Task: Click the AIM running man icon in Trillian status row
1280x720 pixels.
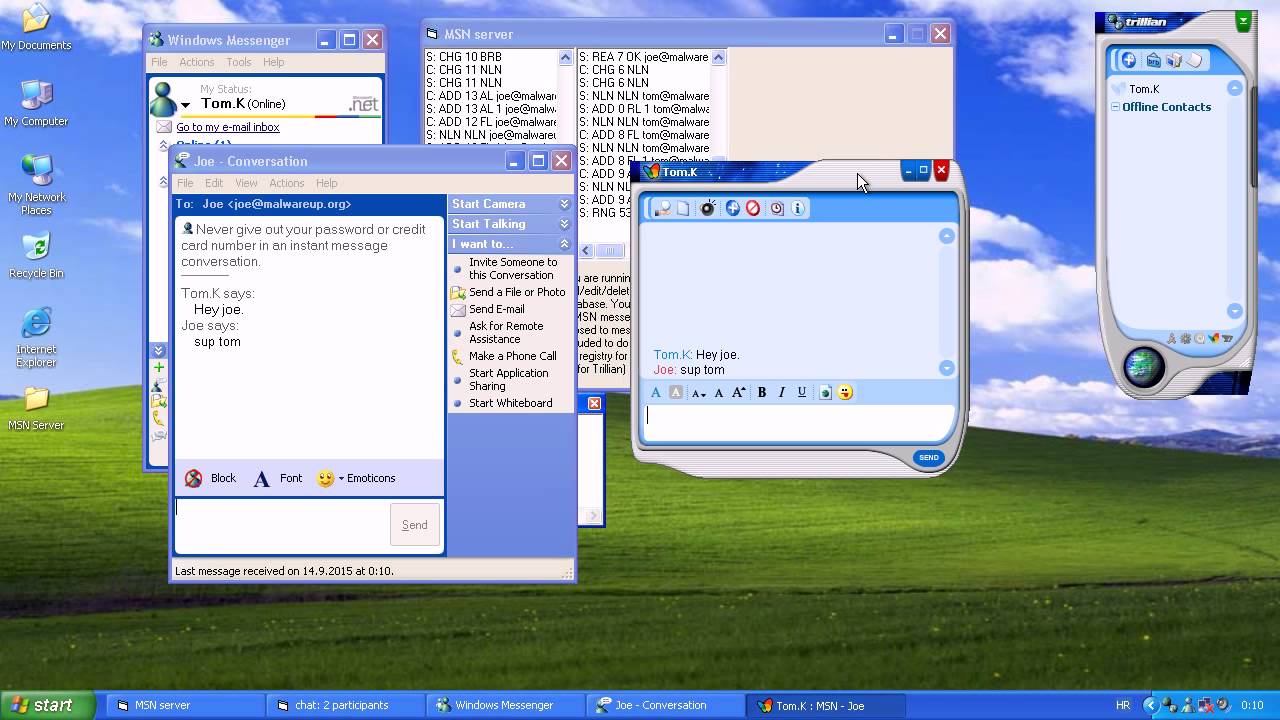Action: click(1172, 338)
